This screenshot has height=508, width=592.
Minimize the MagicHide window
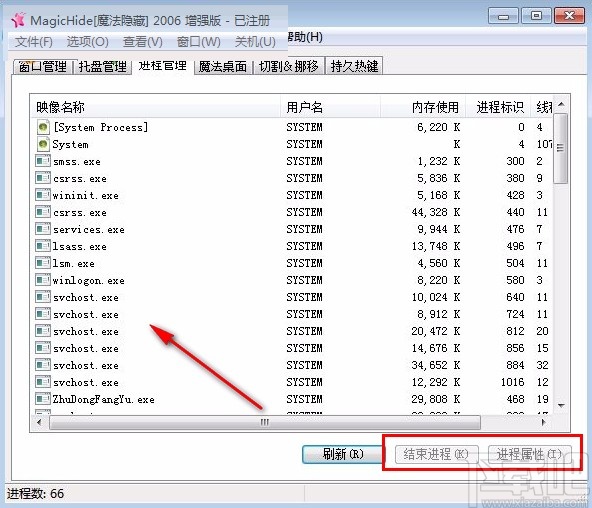(503, 16)
